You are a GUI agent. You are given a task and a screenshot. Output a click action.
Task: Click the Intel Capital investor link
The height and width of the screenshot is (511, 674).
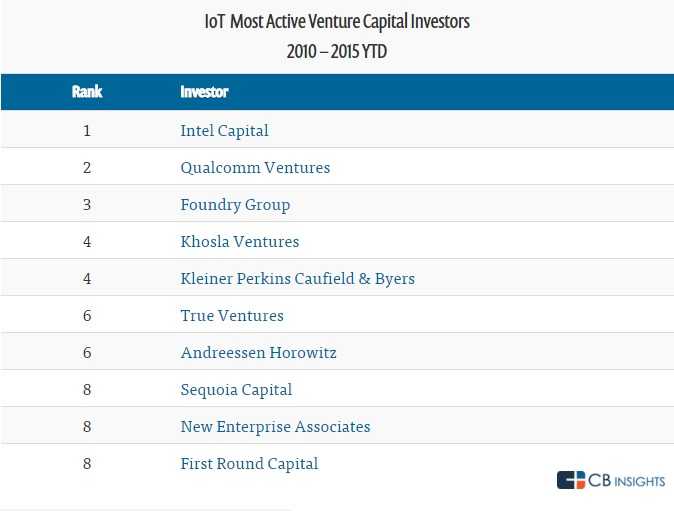(x=224, y=130)
